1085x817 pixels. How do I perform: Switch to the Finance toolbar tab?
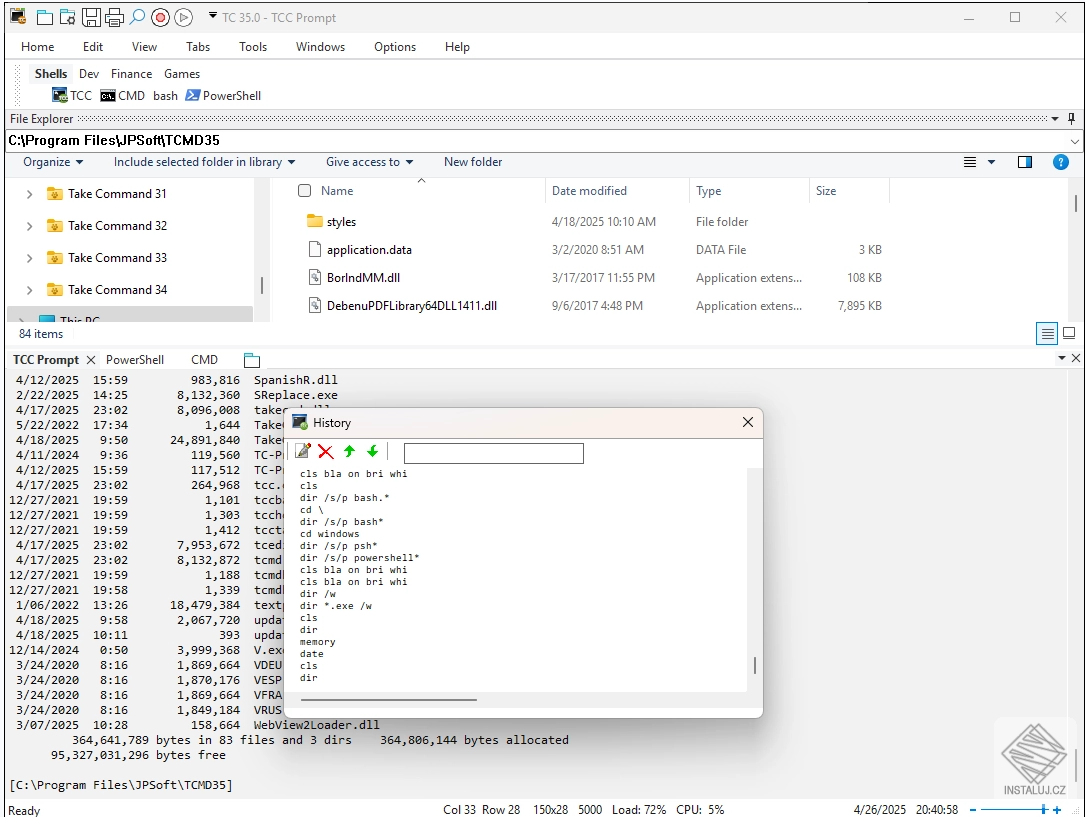pyautogui.click(x=131, y=74)
